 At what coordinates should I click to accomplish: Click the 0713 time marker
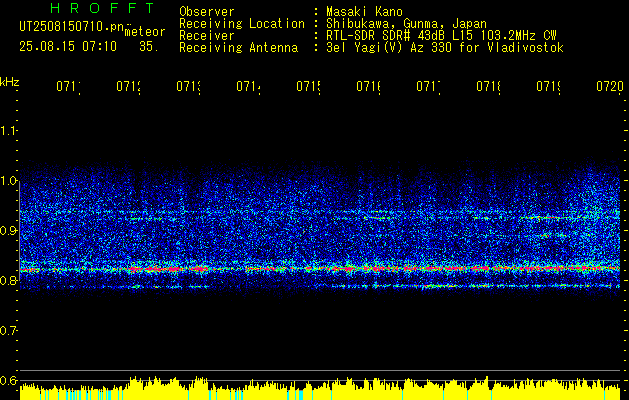pos(188,87)
